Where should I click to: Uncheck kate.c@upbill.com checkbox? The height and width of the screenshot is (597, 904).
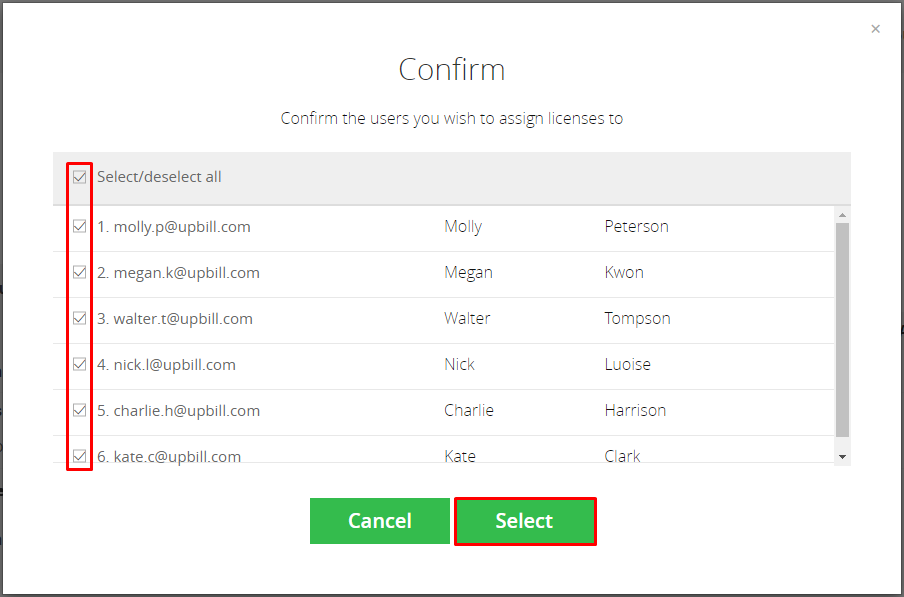click(x=80, y=456)
